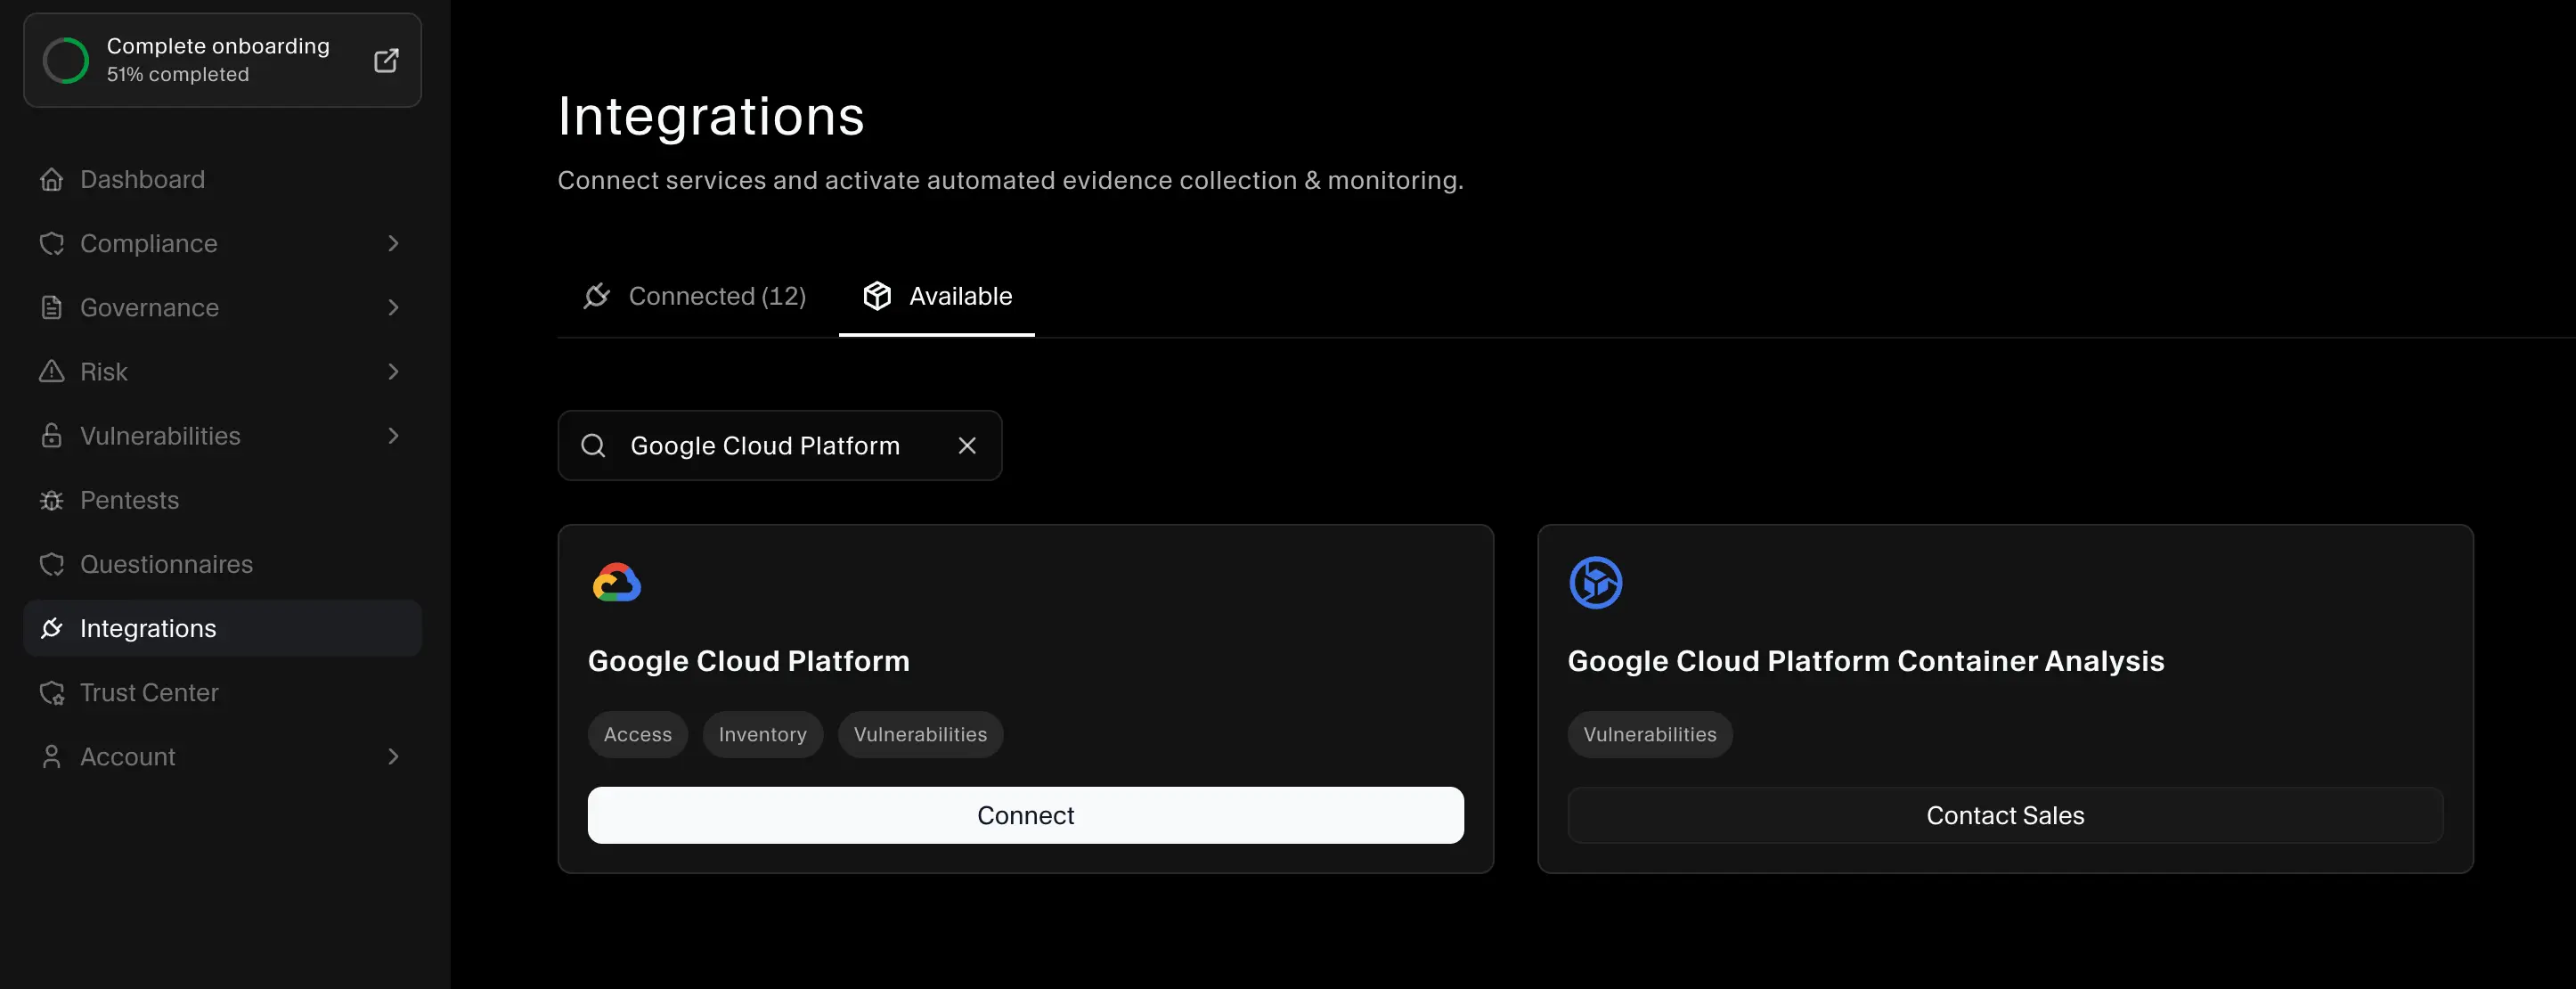
Task: Click the Google Cloud Platform search field
Action: (x=780, y=445)
